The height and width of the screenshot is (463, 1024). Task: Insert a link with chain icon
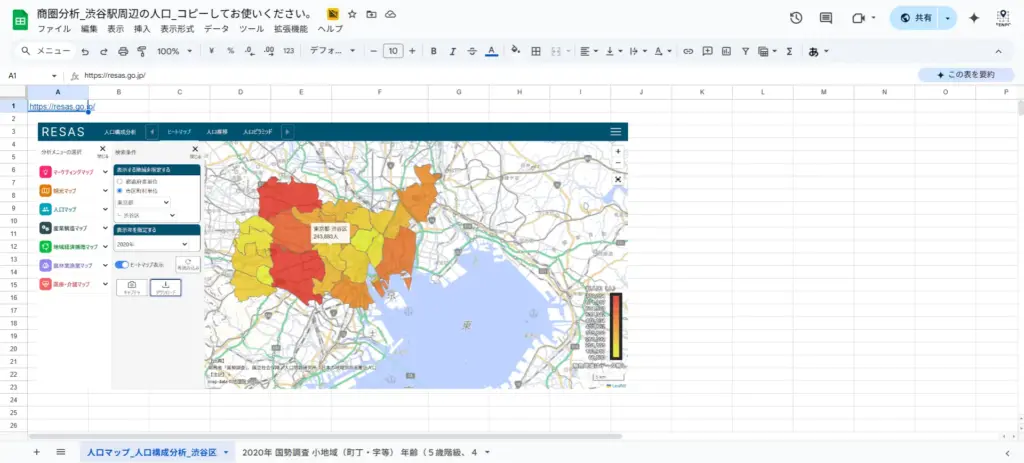pyautogui.click(x=688, y=51)
